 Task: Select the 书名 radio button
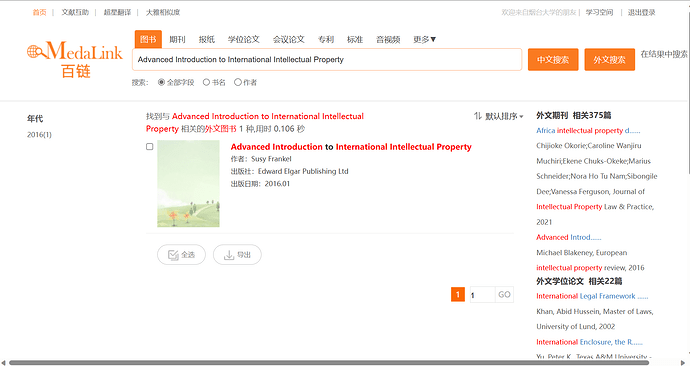tap(206, 82)
